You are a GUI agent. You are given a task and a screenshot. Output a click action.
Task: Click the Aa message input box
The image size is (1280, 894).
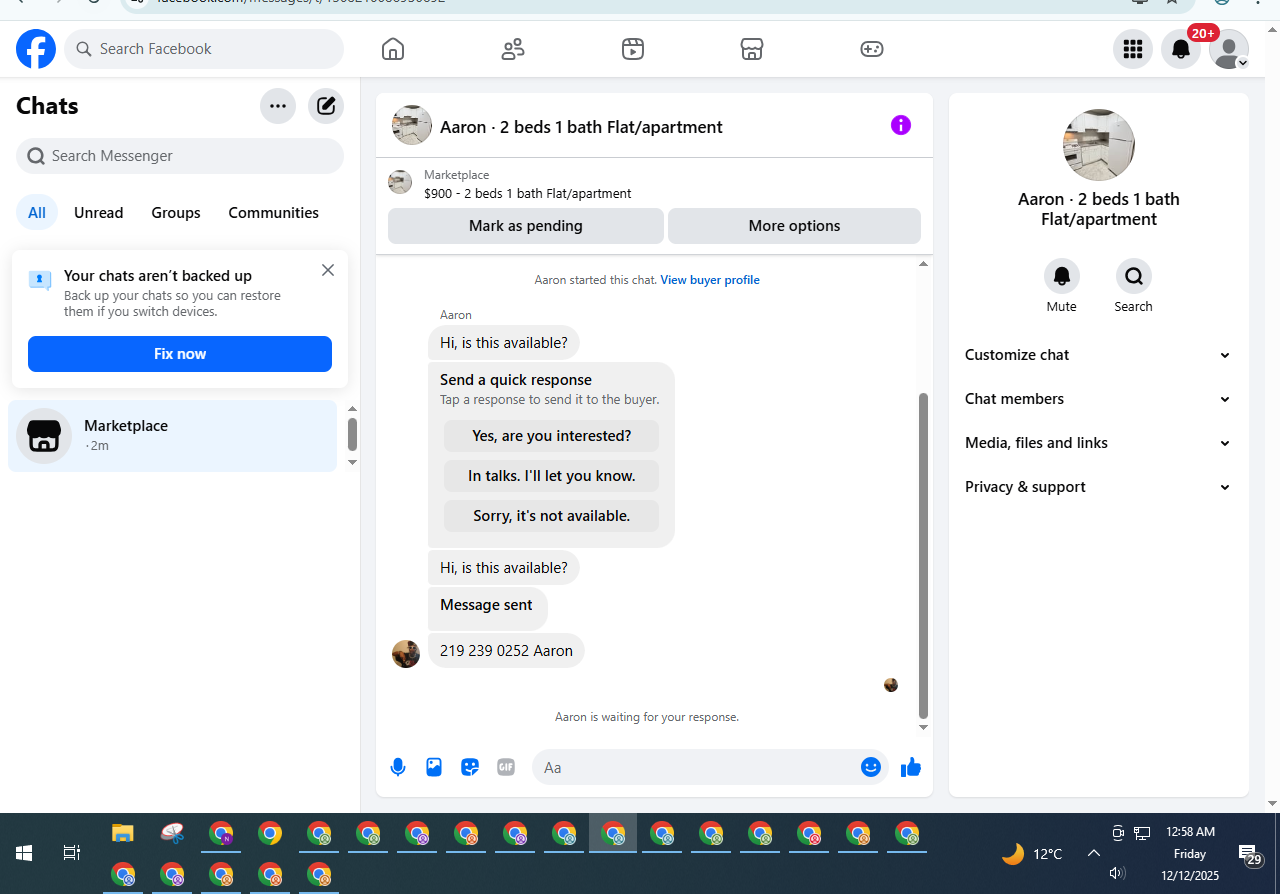[x=695, y=767]
